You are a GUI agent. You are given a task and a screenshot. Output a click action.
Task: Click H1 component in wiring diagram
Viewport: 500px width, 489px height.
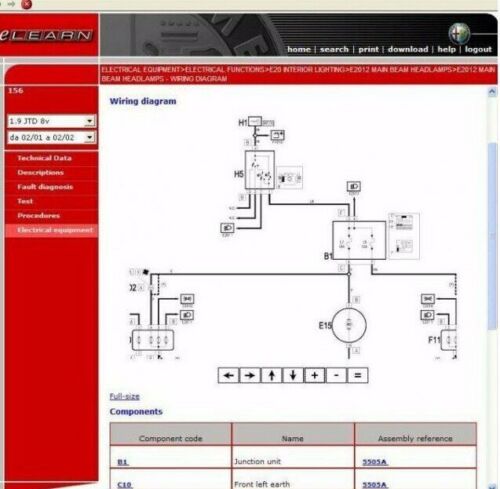tap(255, 121)
